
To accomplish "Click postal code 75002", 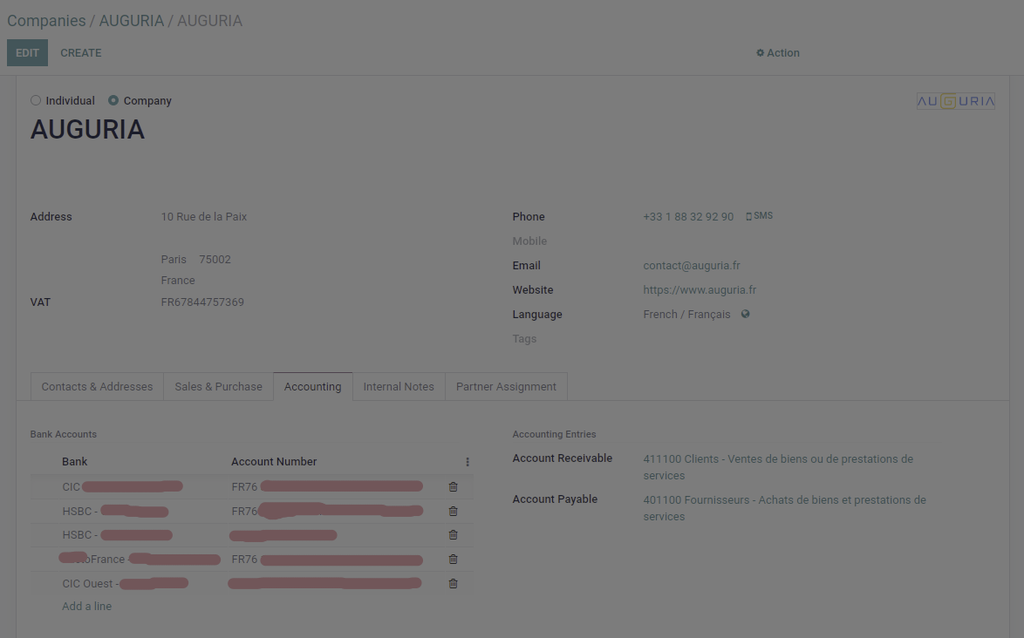I will (x=215, y=259).
